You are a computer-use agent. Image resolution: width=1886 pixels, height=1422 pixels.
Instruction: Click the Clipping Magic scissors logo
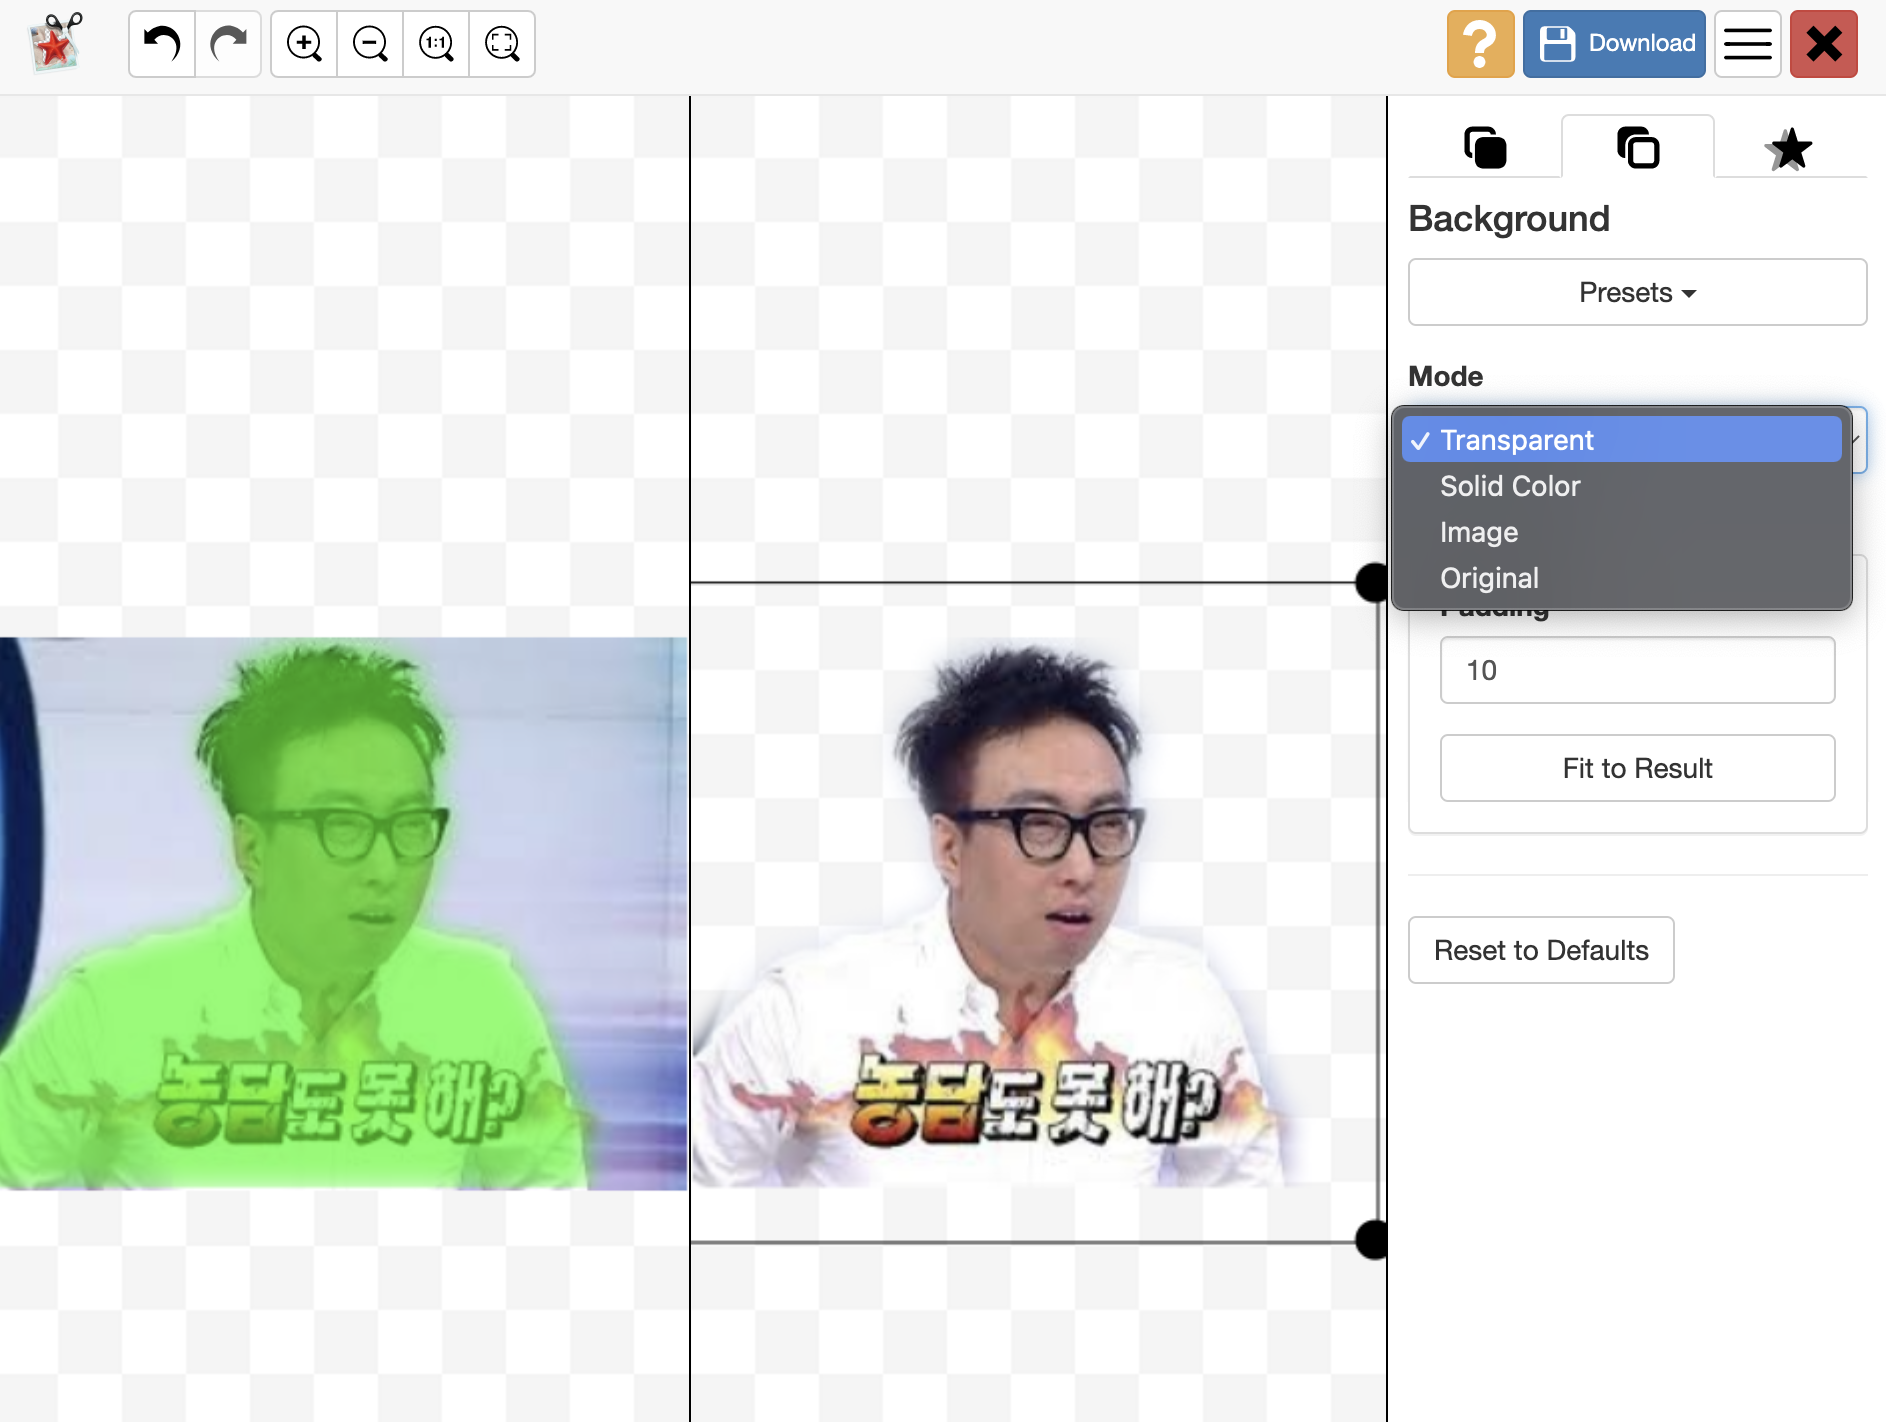[56, 43]
